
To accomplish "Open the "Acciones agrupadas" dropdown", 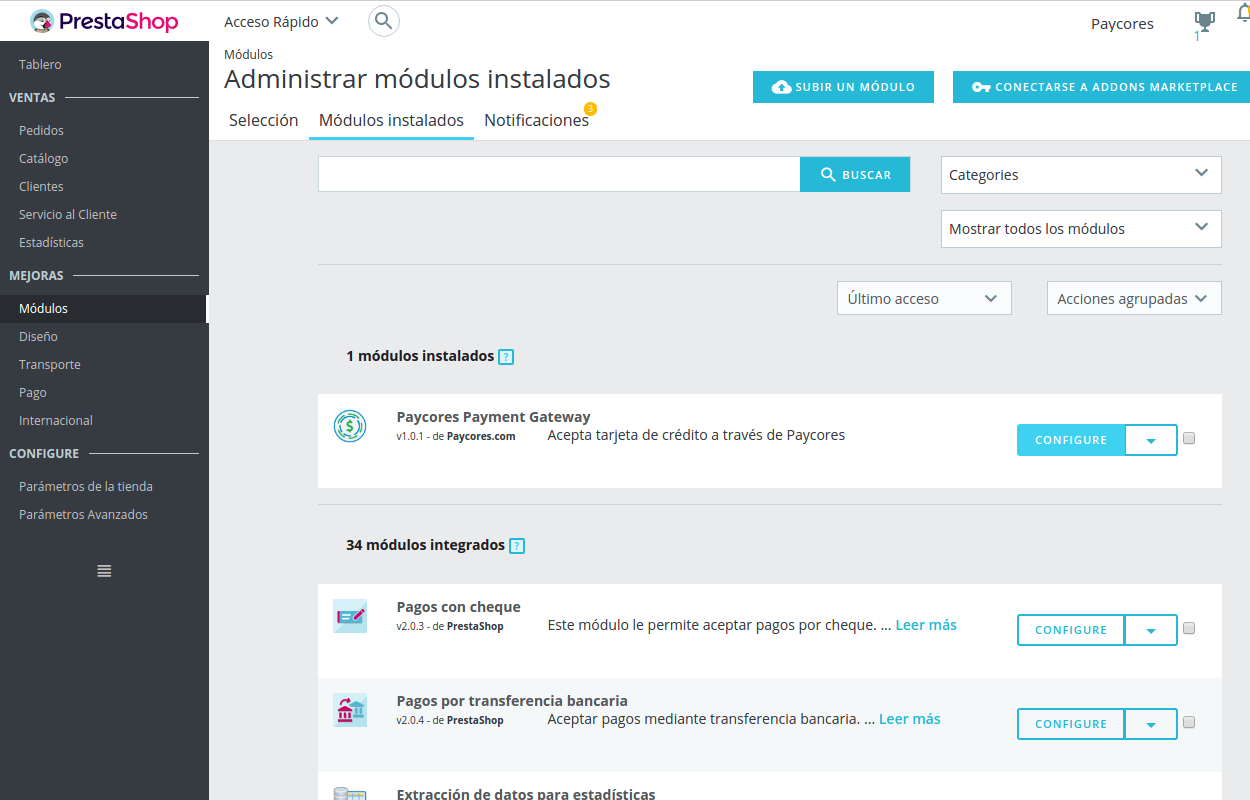I will 1134,298.
